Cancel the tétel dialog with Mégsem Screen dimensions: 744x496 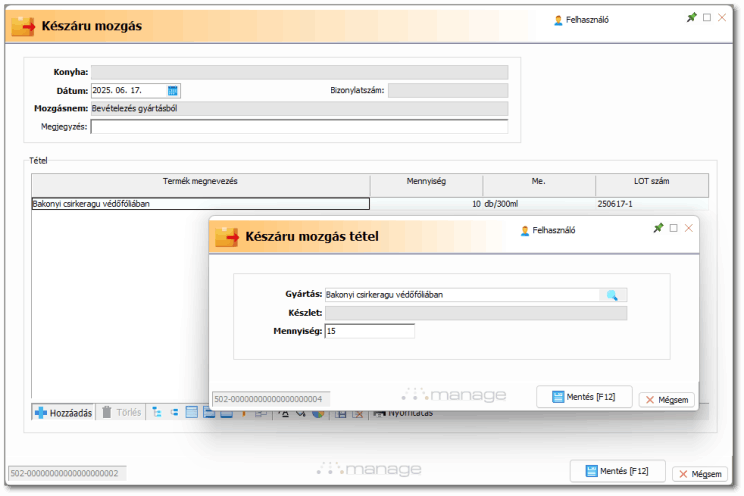(x=667, y=400)
